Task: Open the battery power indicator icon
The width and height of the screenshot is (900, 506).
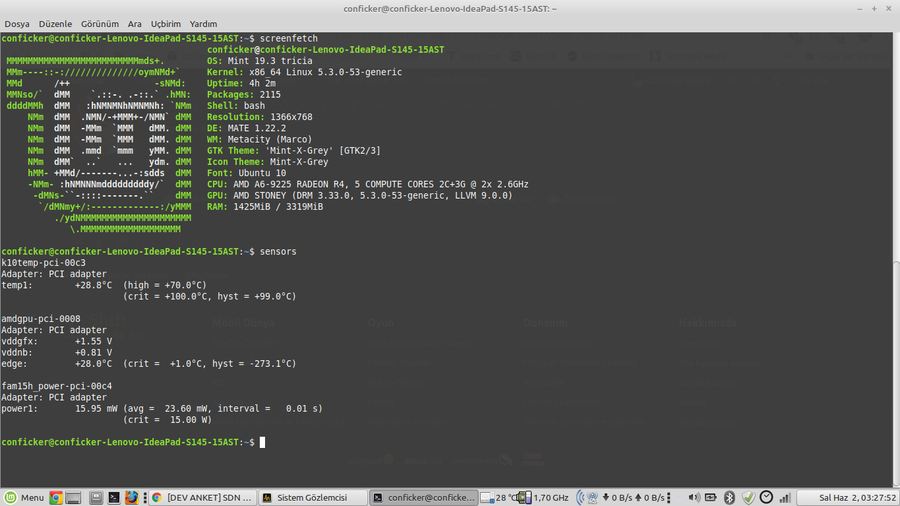Action: [x=711, y=497]
